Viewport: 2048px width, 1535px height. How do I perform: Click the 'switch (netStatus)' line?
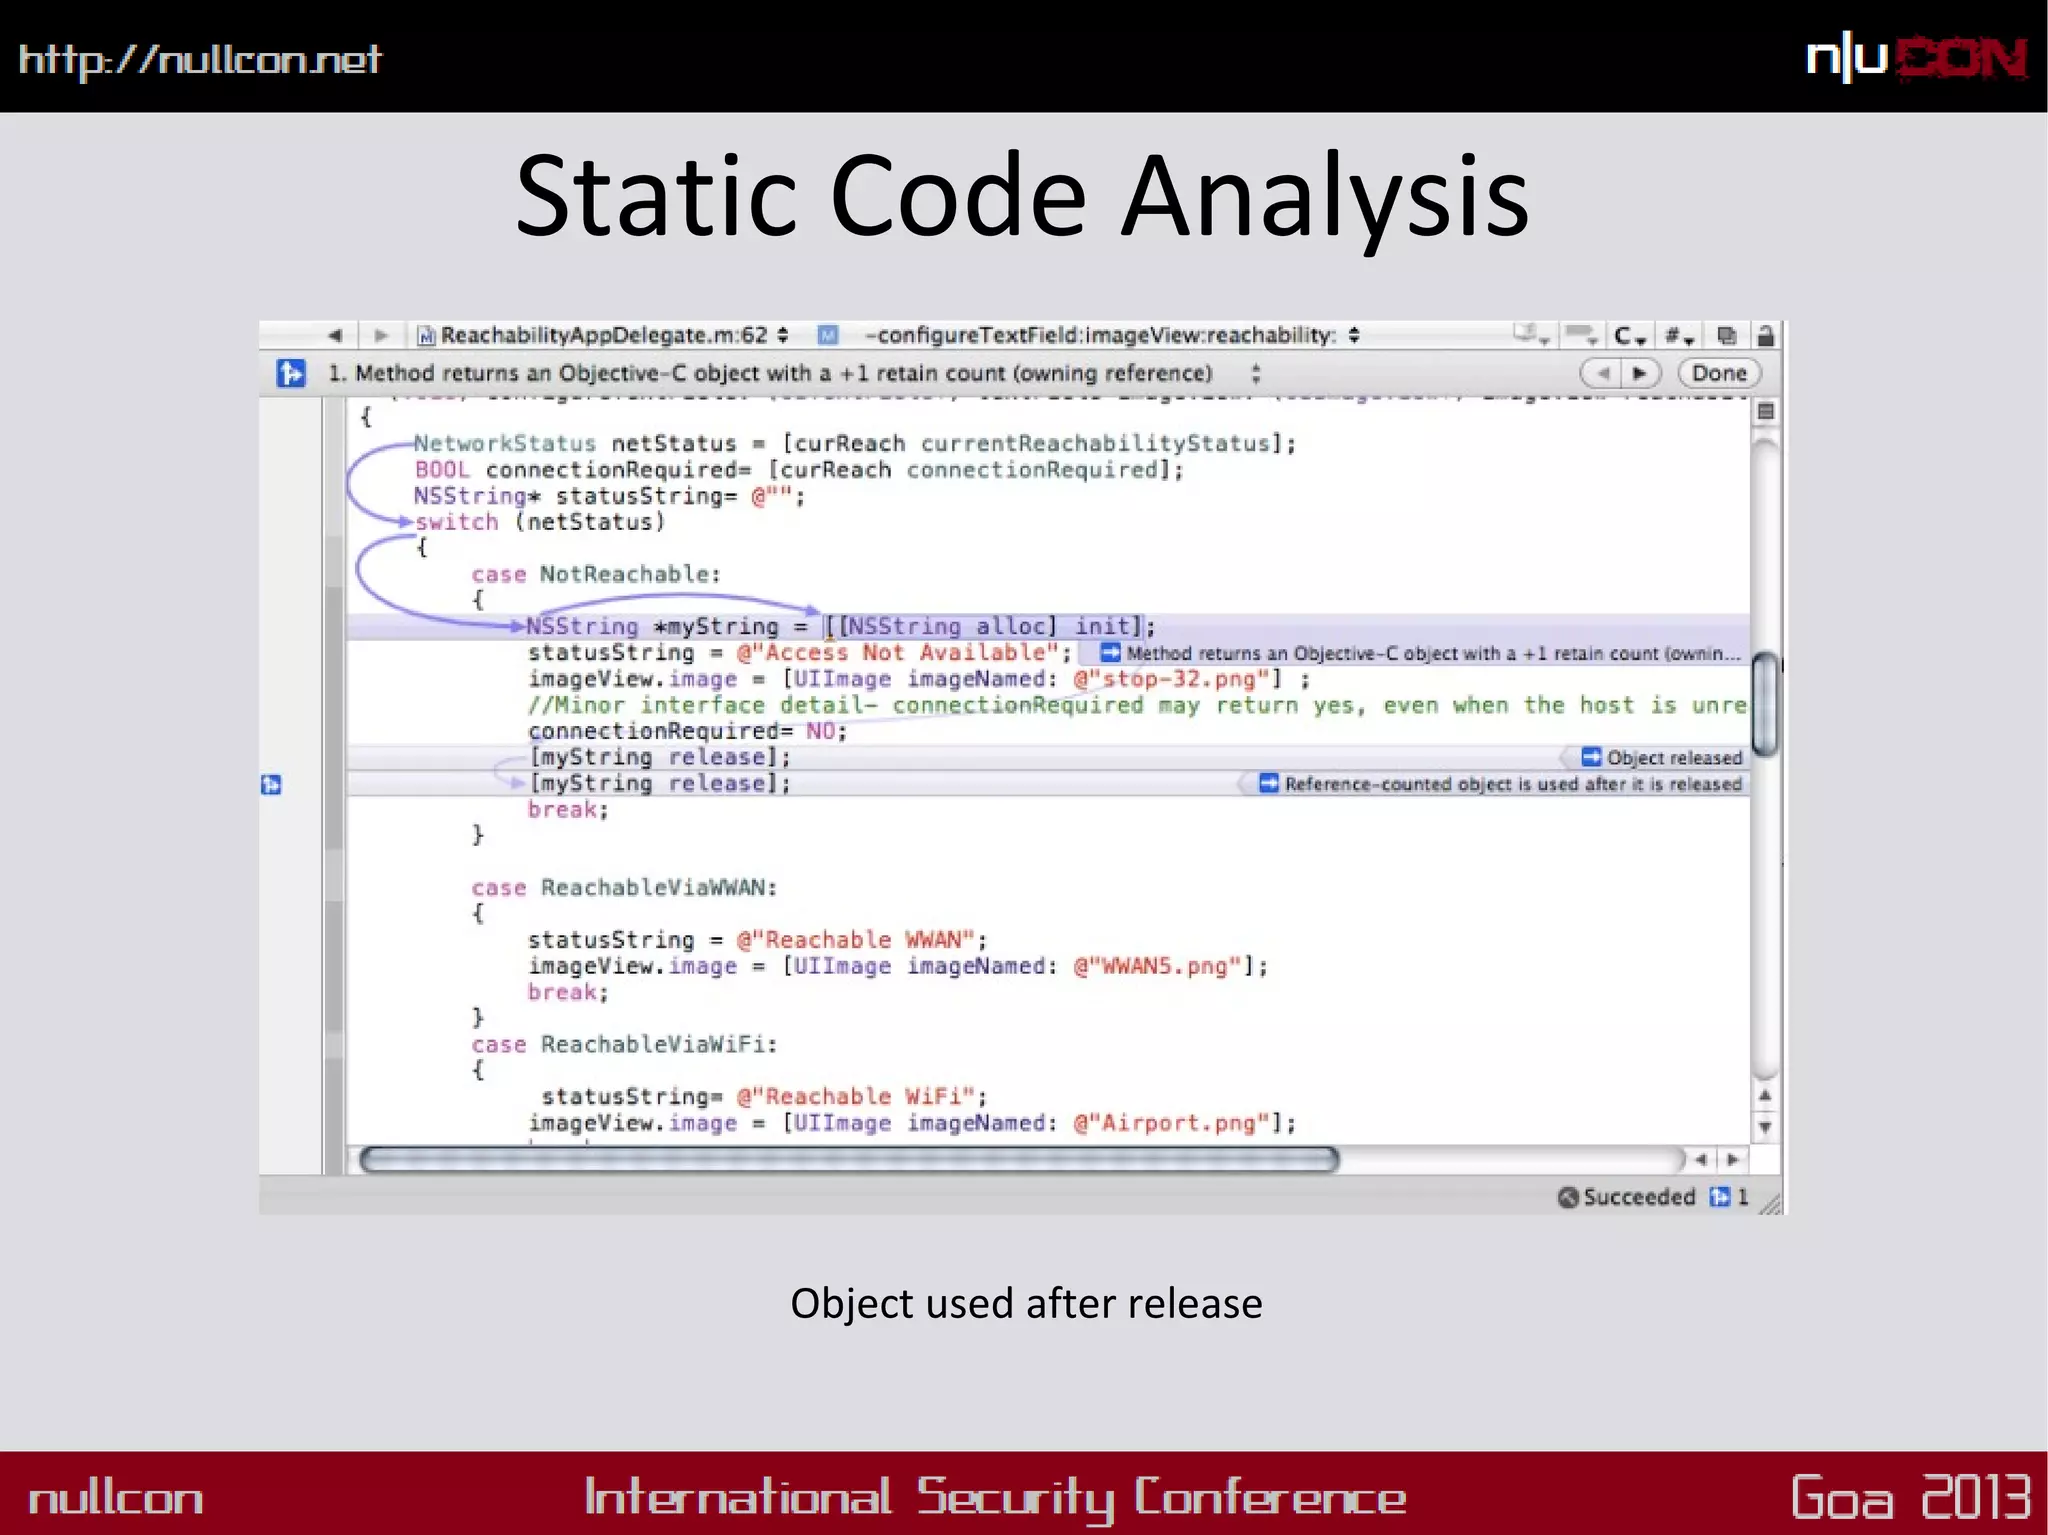tap(540, 522)
